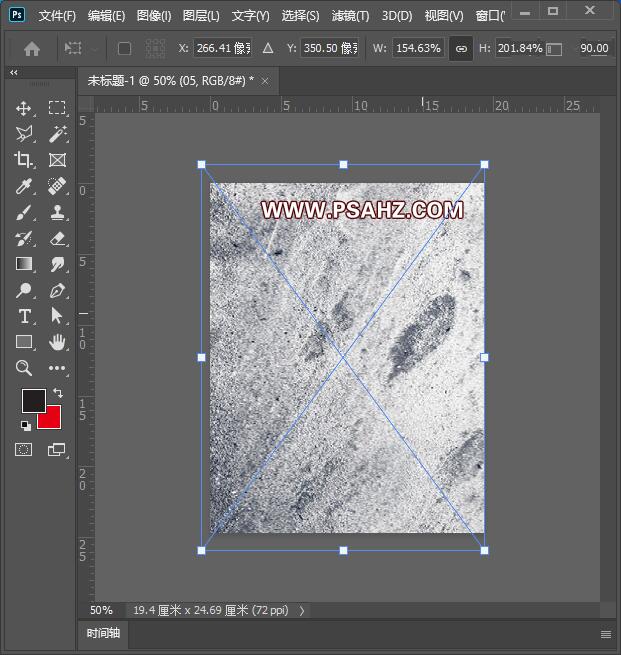Click the rotation angle field 90.00
This screenshot has width=621, height=655.
[x=594, y=48]
